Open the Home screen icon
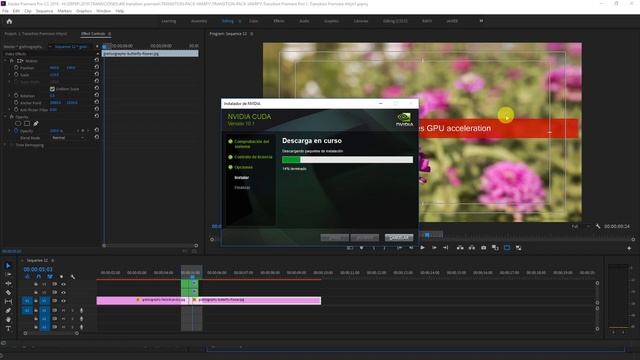Screen dimensions: 640x360 9,21
